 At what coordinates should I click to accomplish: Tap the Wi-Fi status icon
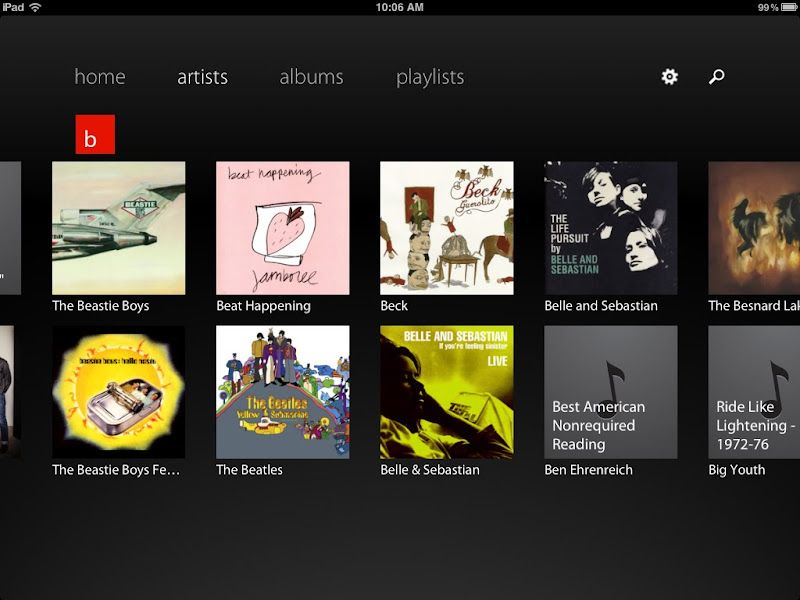click(x=35, y=7)
